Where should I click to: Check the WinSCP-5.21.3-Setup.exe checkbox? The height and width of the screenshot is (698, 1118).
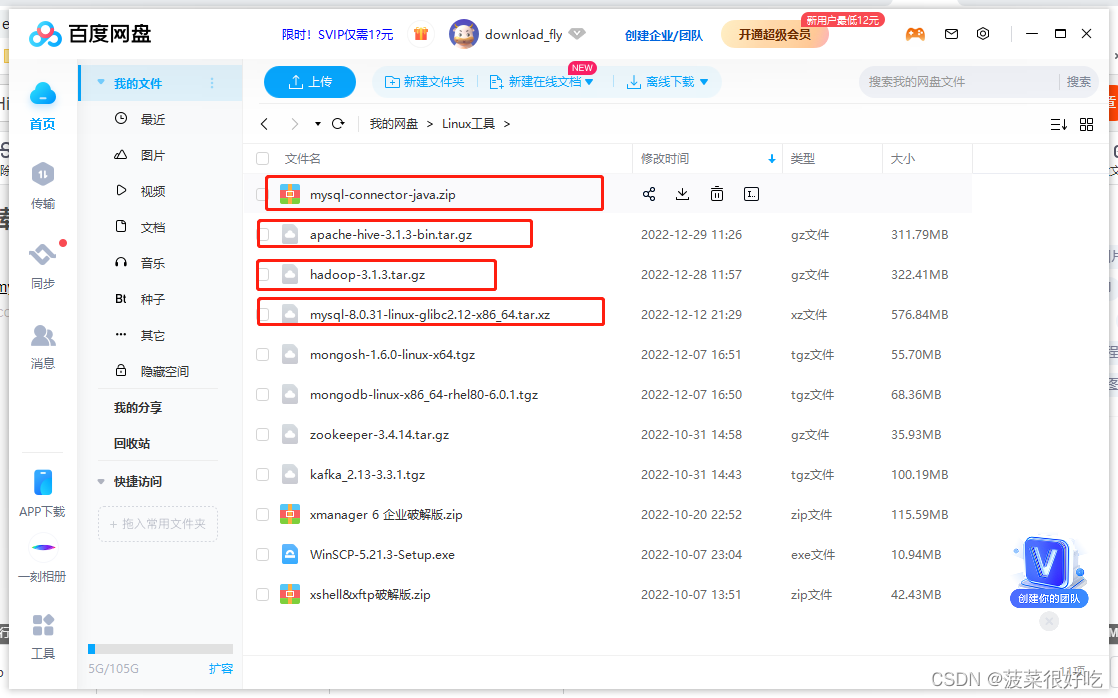262,554
